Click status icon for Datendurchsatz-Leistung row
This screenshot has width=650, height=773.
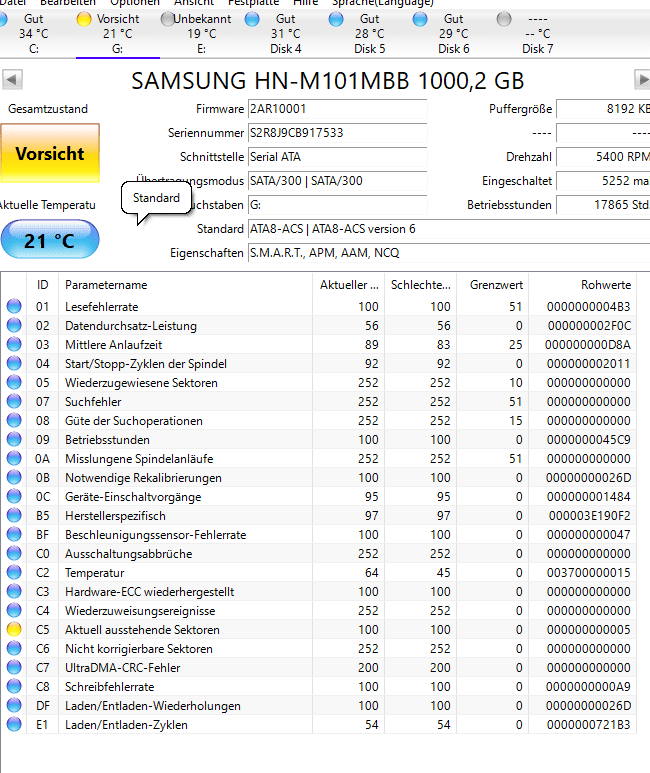coord(14,325)
